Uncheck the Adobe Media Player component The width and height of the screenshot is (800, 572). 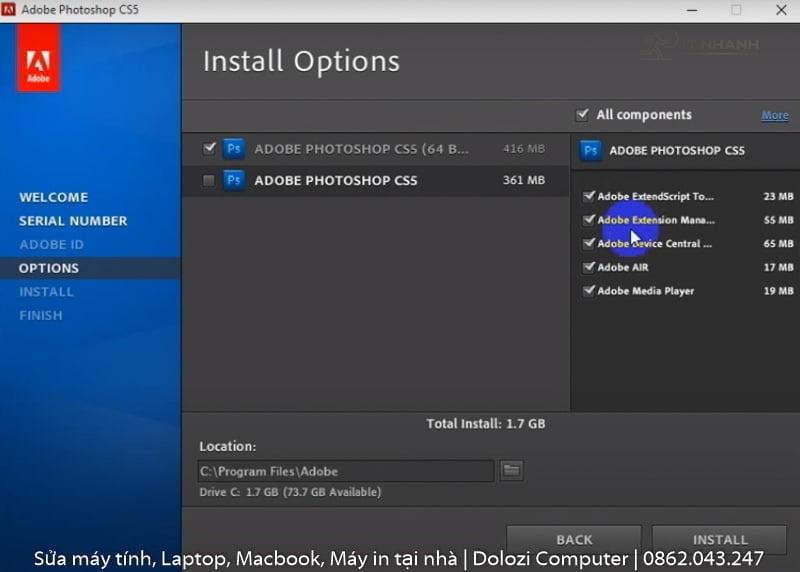[x=589, y=291]
